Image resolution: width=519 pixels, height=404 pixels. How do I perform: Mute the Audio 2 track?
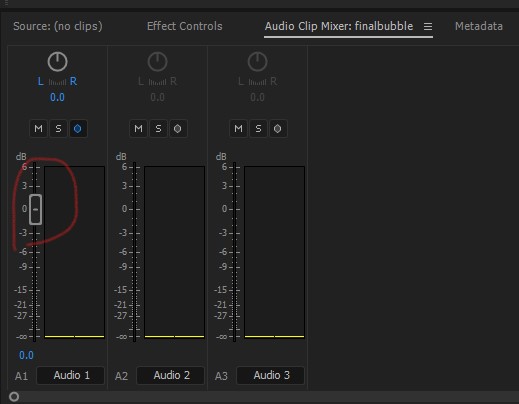pos(138,129)
